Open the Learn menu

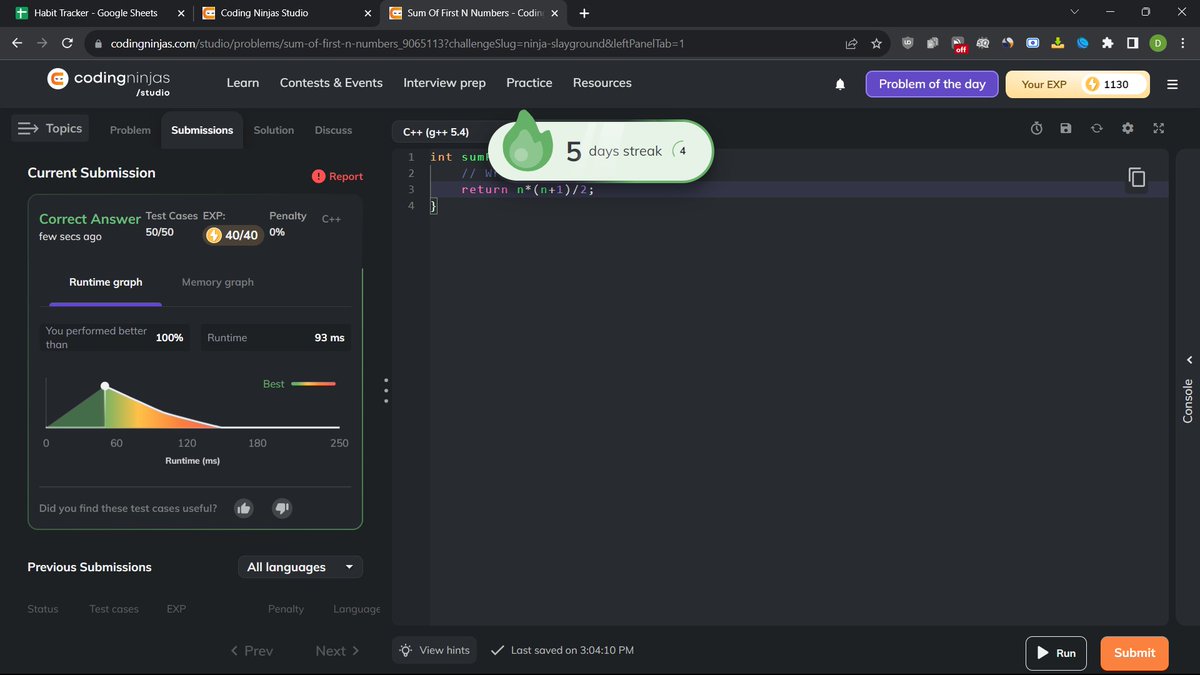[243, 83]
